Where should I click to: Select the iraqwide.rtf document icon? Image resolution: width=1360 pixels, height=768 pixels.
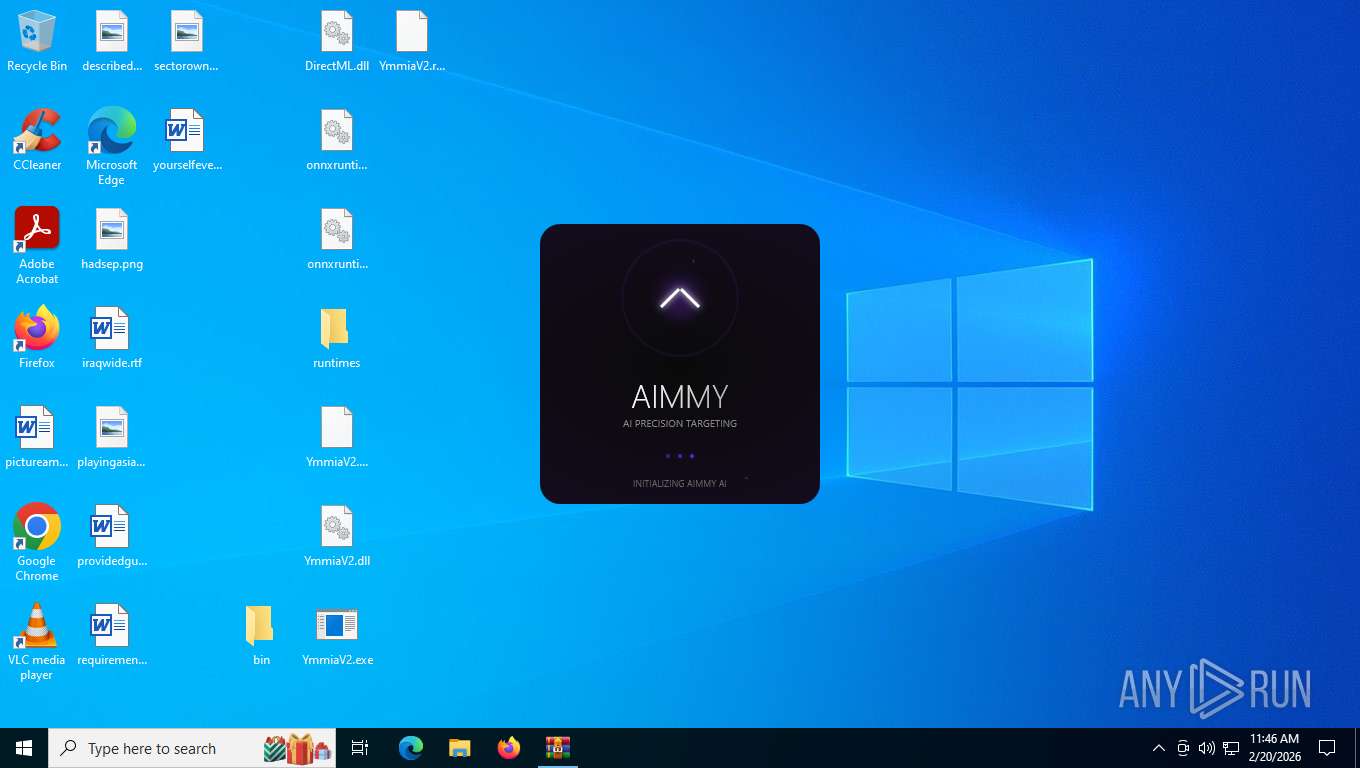pyautogui.click(x=112, y=338)
